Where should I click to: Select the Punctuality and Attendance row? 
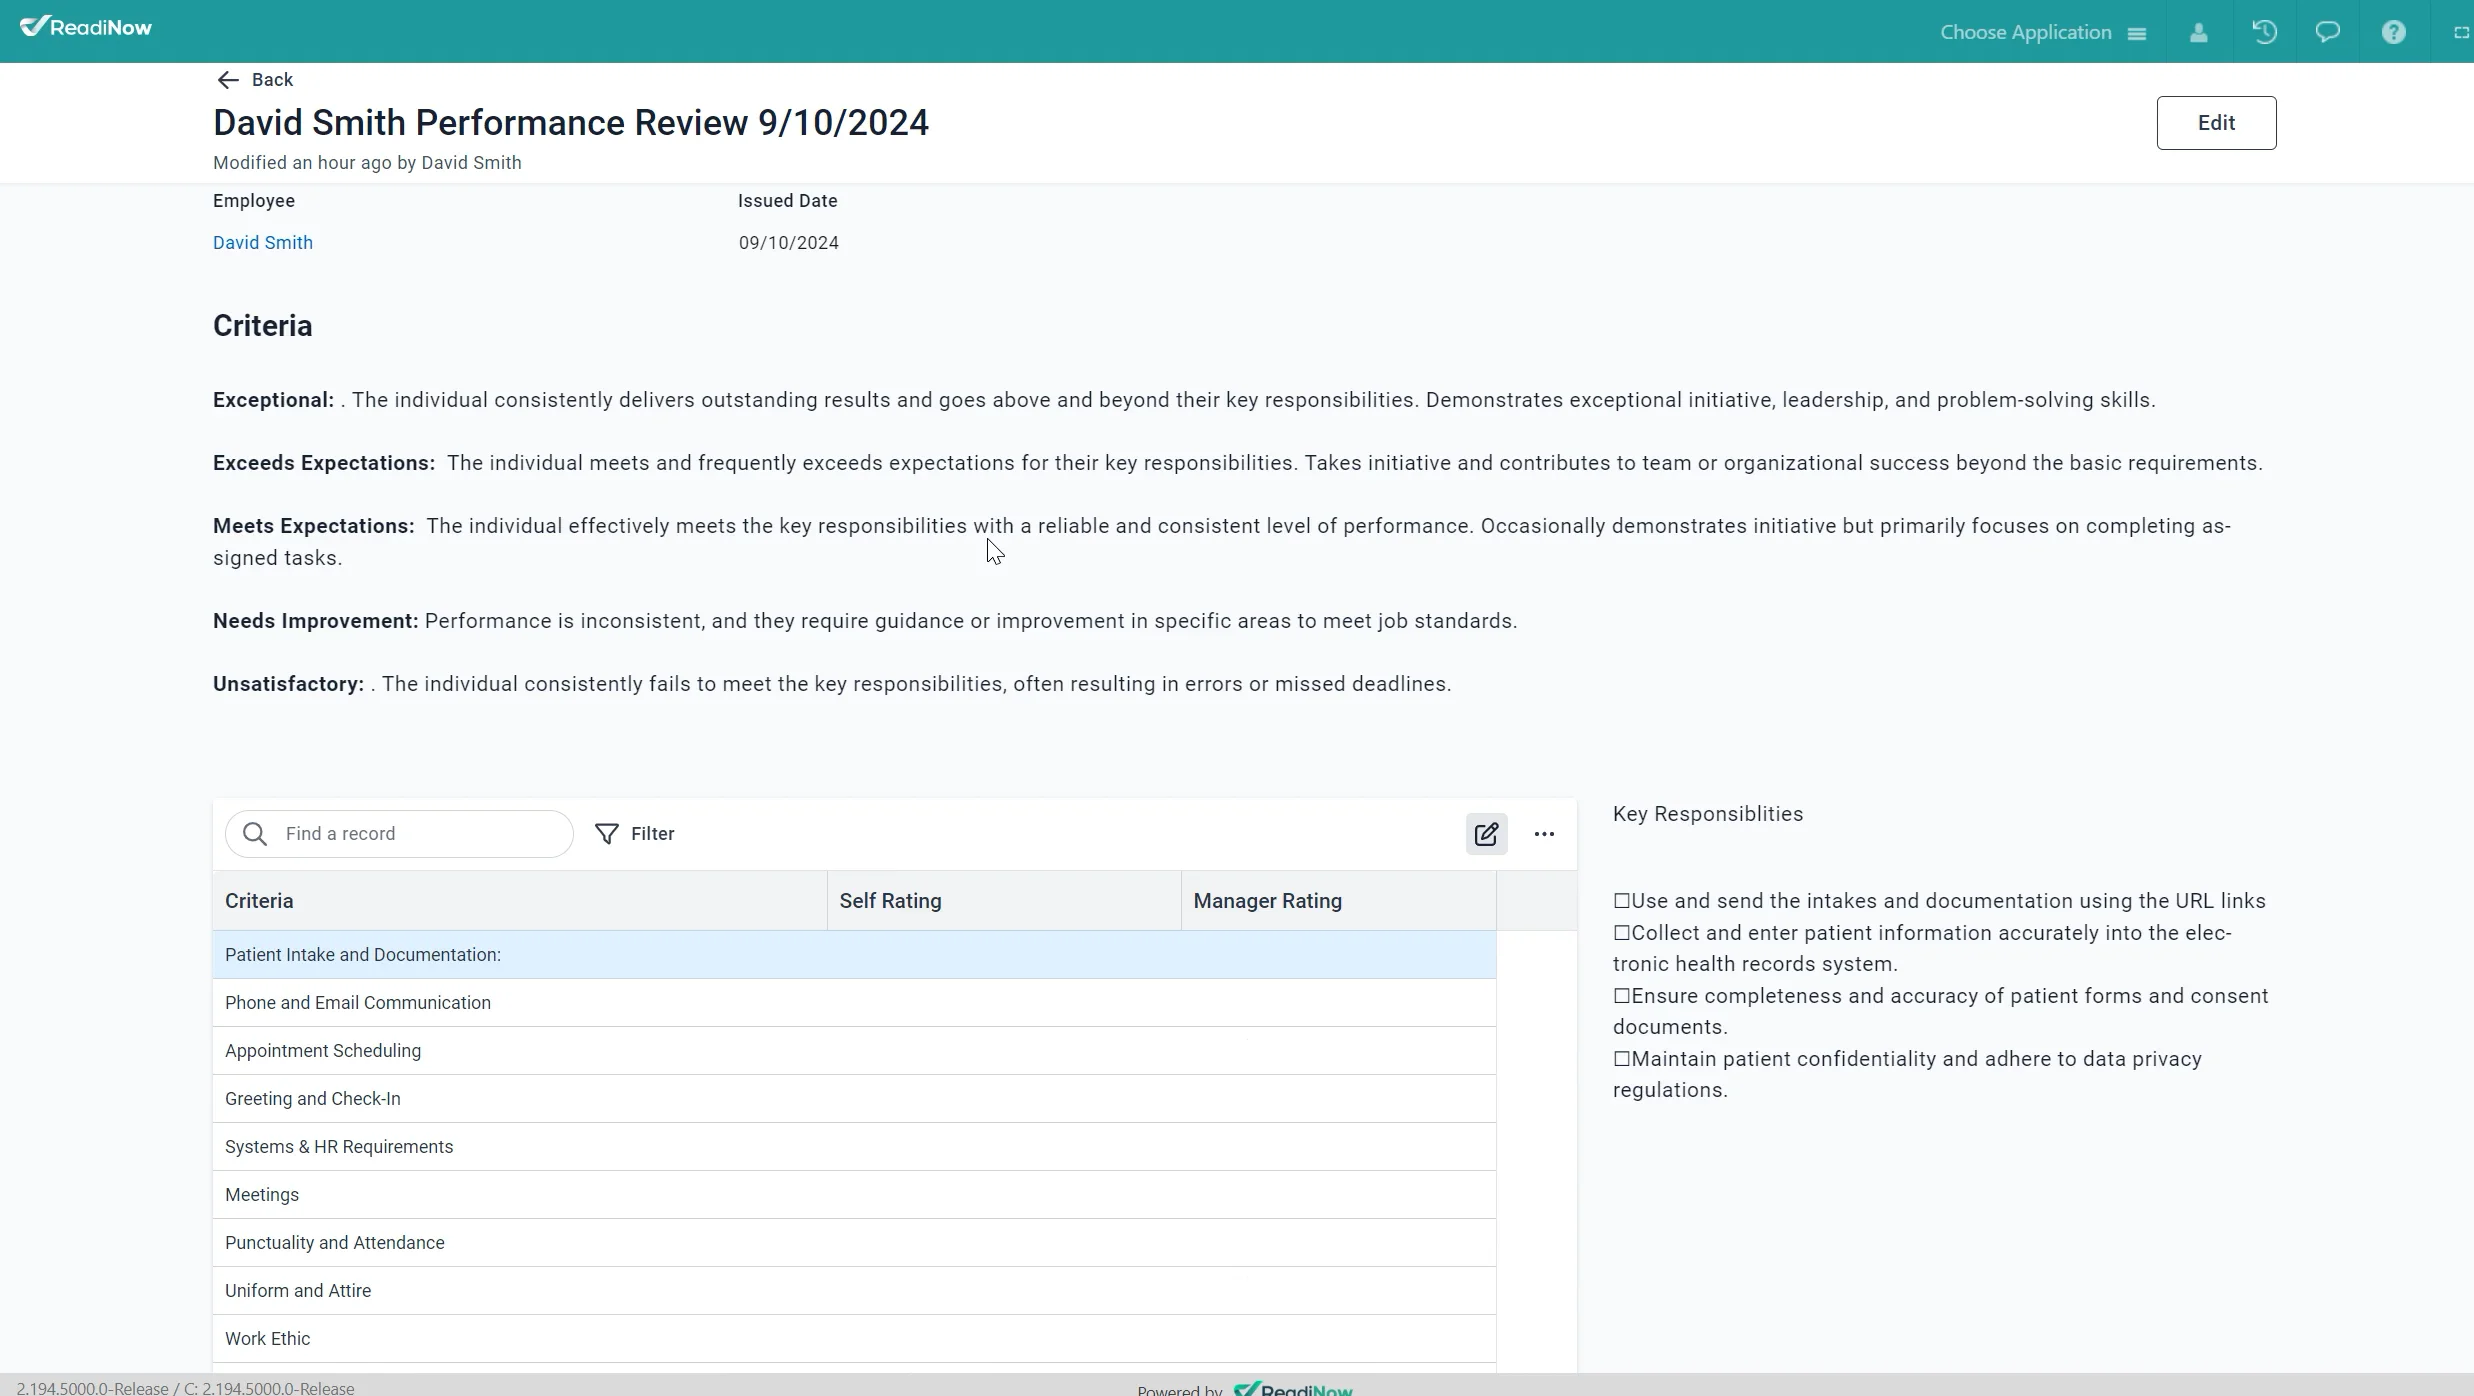[x=854, y=1243]
